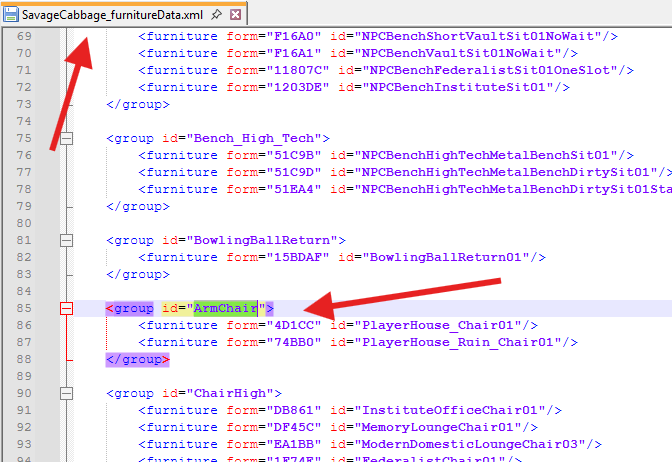
Task: Click "NPCBenchShortVaultSit01NoWait" id value
Action: pos(478,36)
